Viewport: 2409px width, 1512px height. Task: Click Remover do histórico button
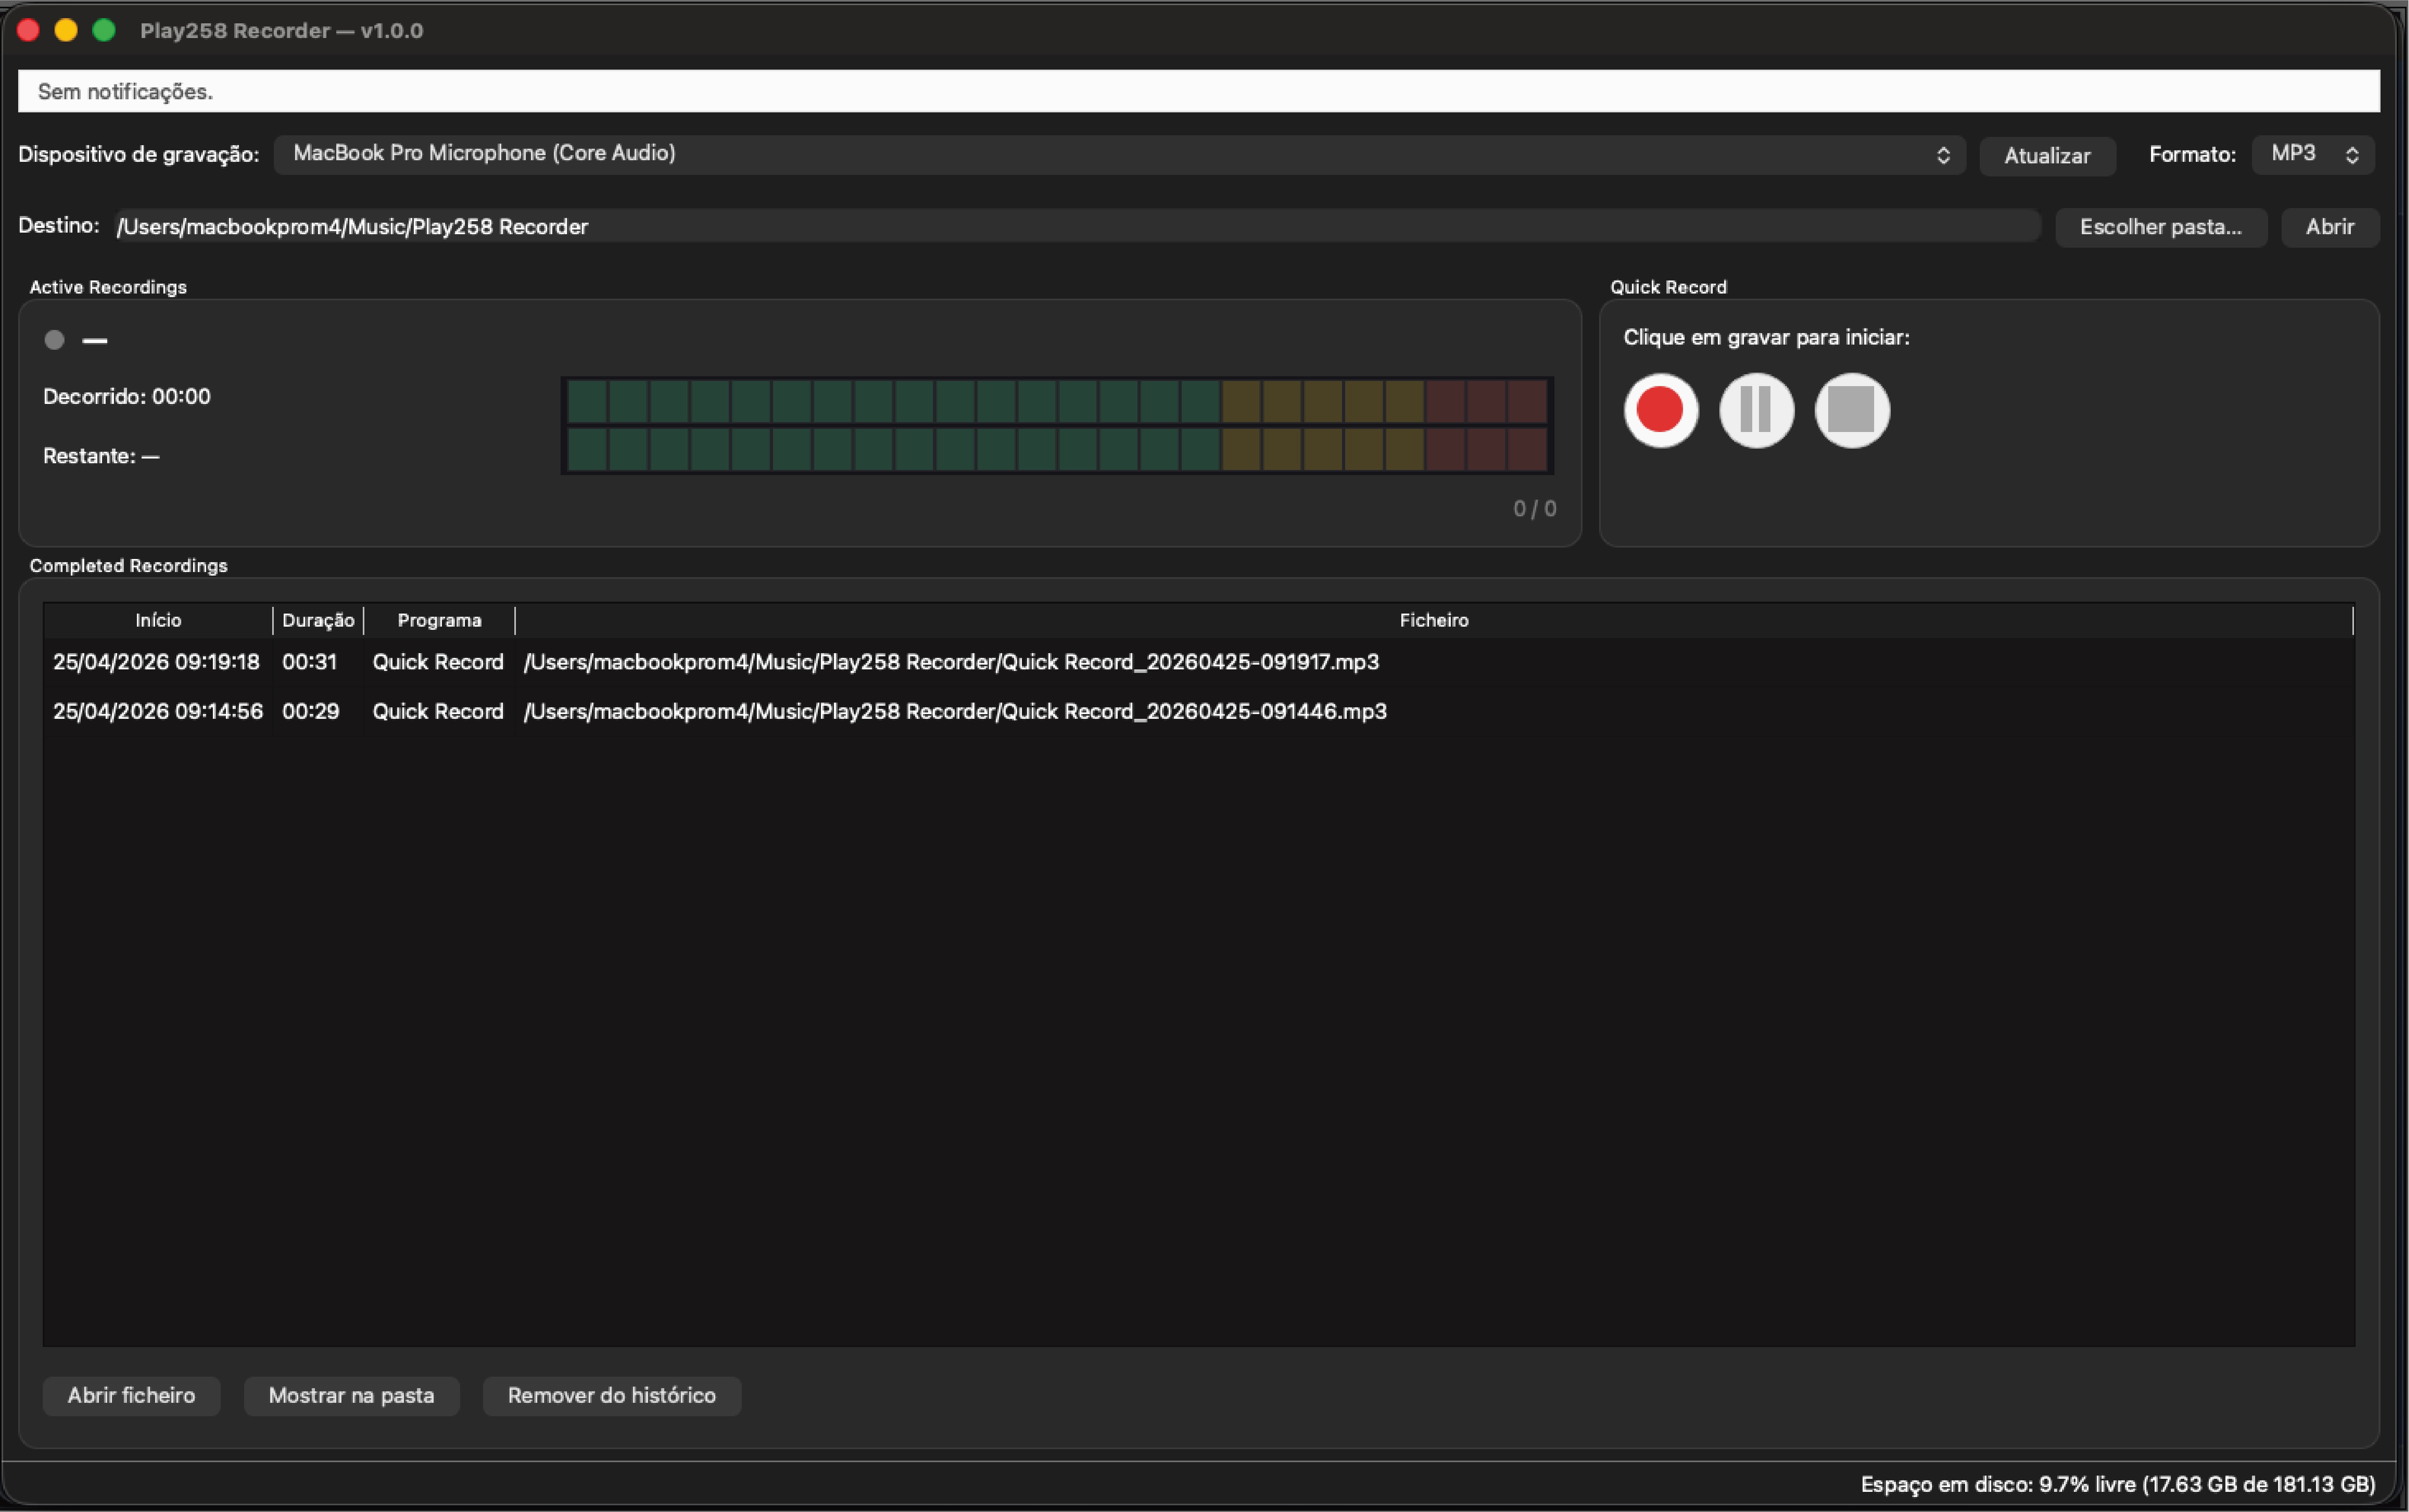tap(611, 1395)
